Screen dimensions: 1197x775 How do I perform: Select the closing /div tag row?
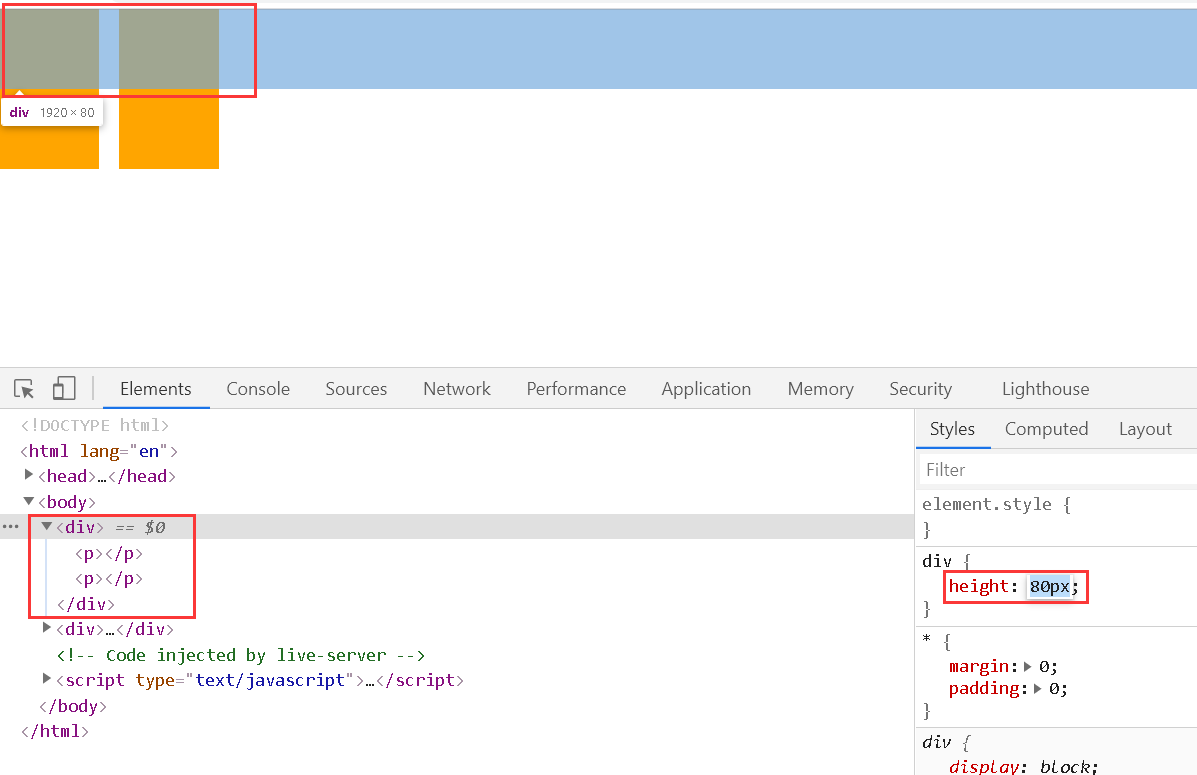86,604
